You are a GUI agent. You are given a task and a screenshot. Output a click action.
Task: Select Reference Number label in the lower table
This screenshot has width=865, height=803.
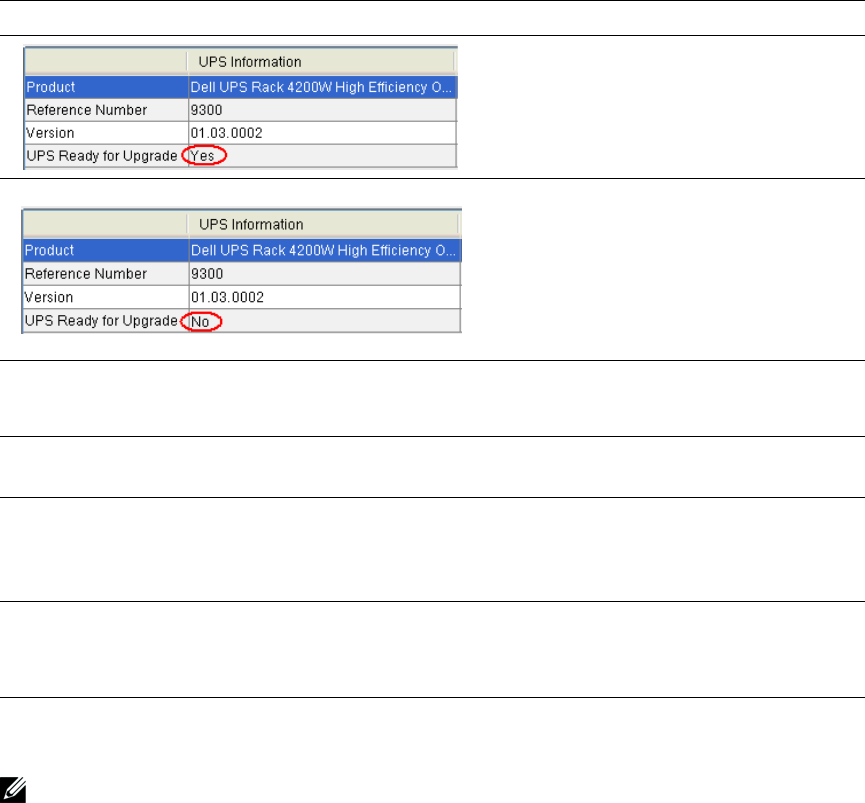[x=86, y=274]
